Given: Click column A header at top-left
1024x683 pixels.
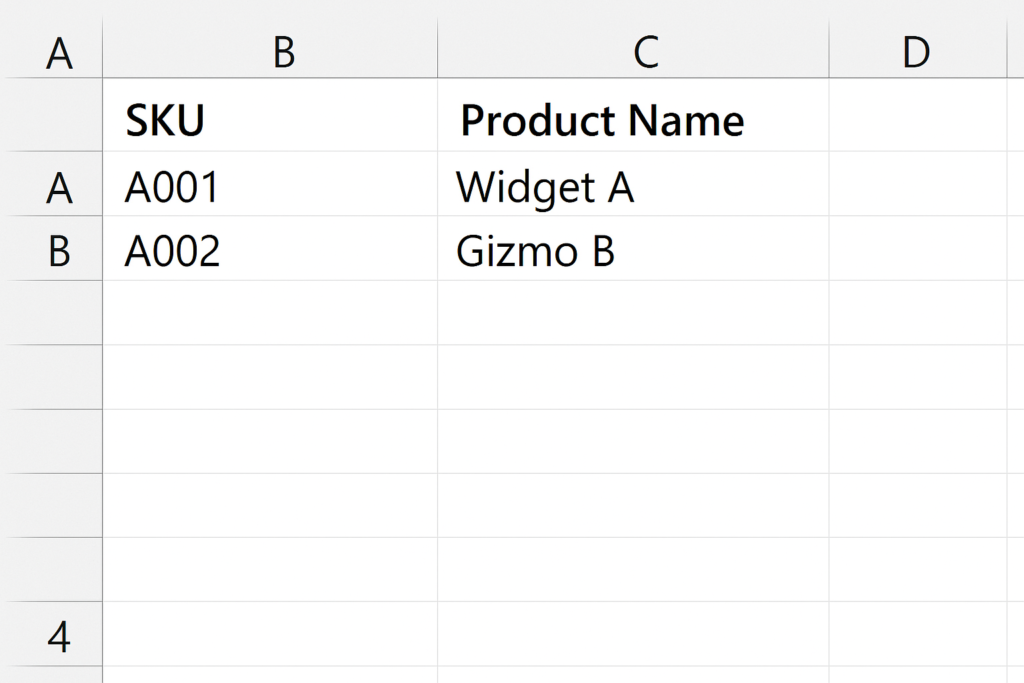Looking at the screenshot, I should pyautogui.click(x=55, y=48).
